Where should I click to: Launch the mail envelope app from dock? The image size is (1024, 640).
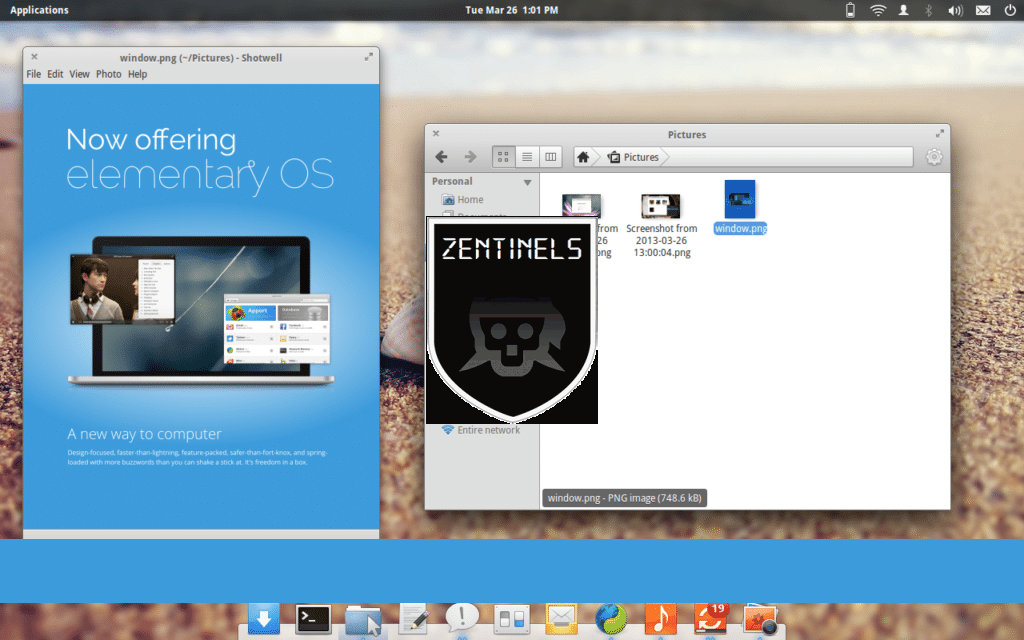click(x=562, y=618)
